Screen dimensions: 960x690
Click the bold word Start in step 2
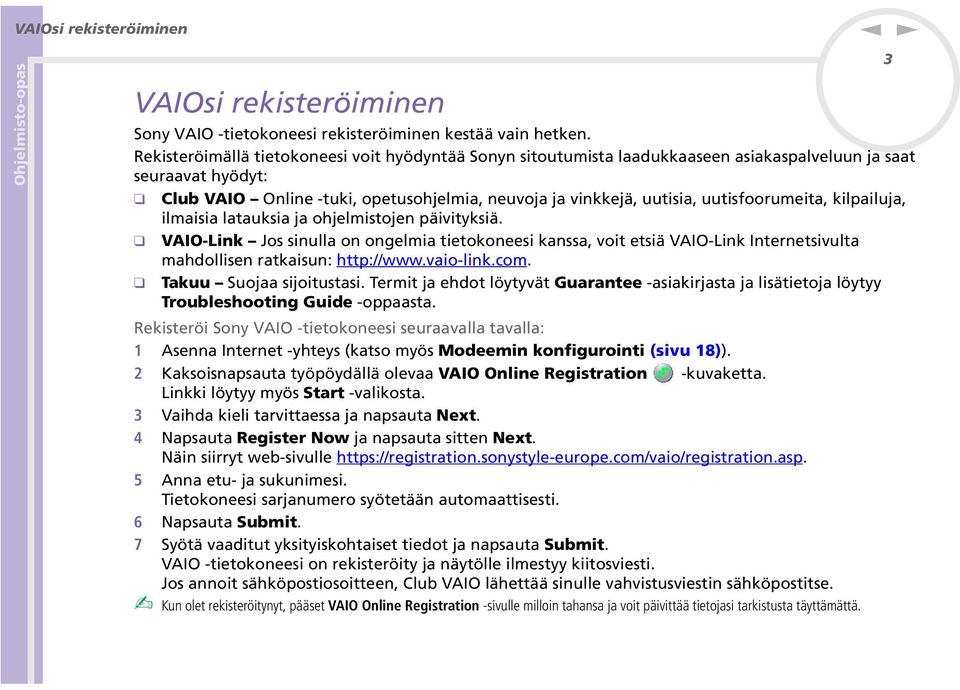coord(323,392)
